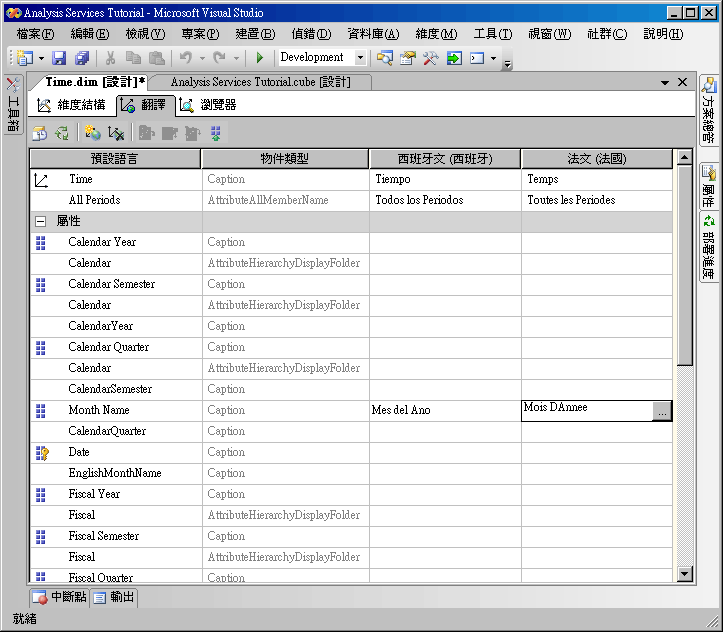The width and height of the screenshot is (723, 632).
Task: Click the Redo arrow icon
Action: pos(220,58)
